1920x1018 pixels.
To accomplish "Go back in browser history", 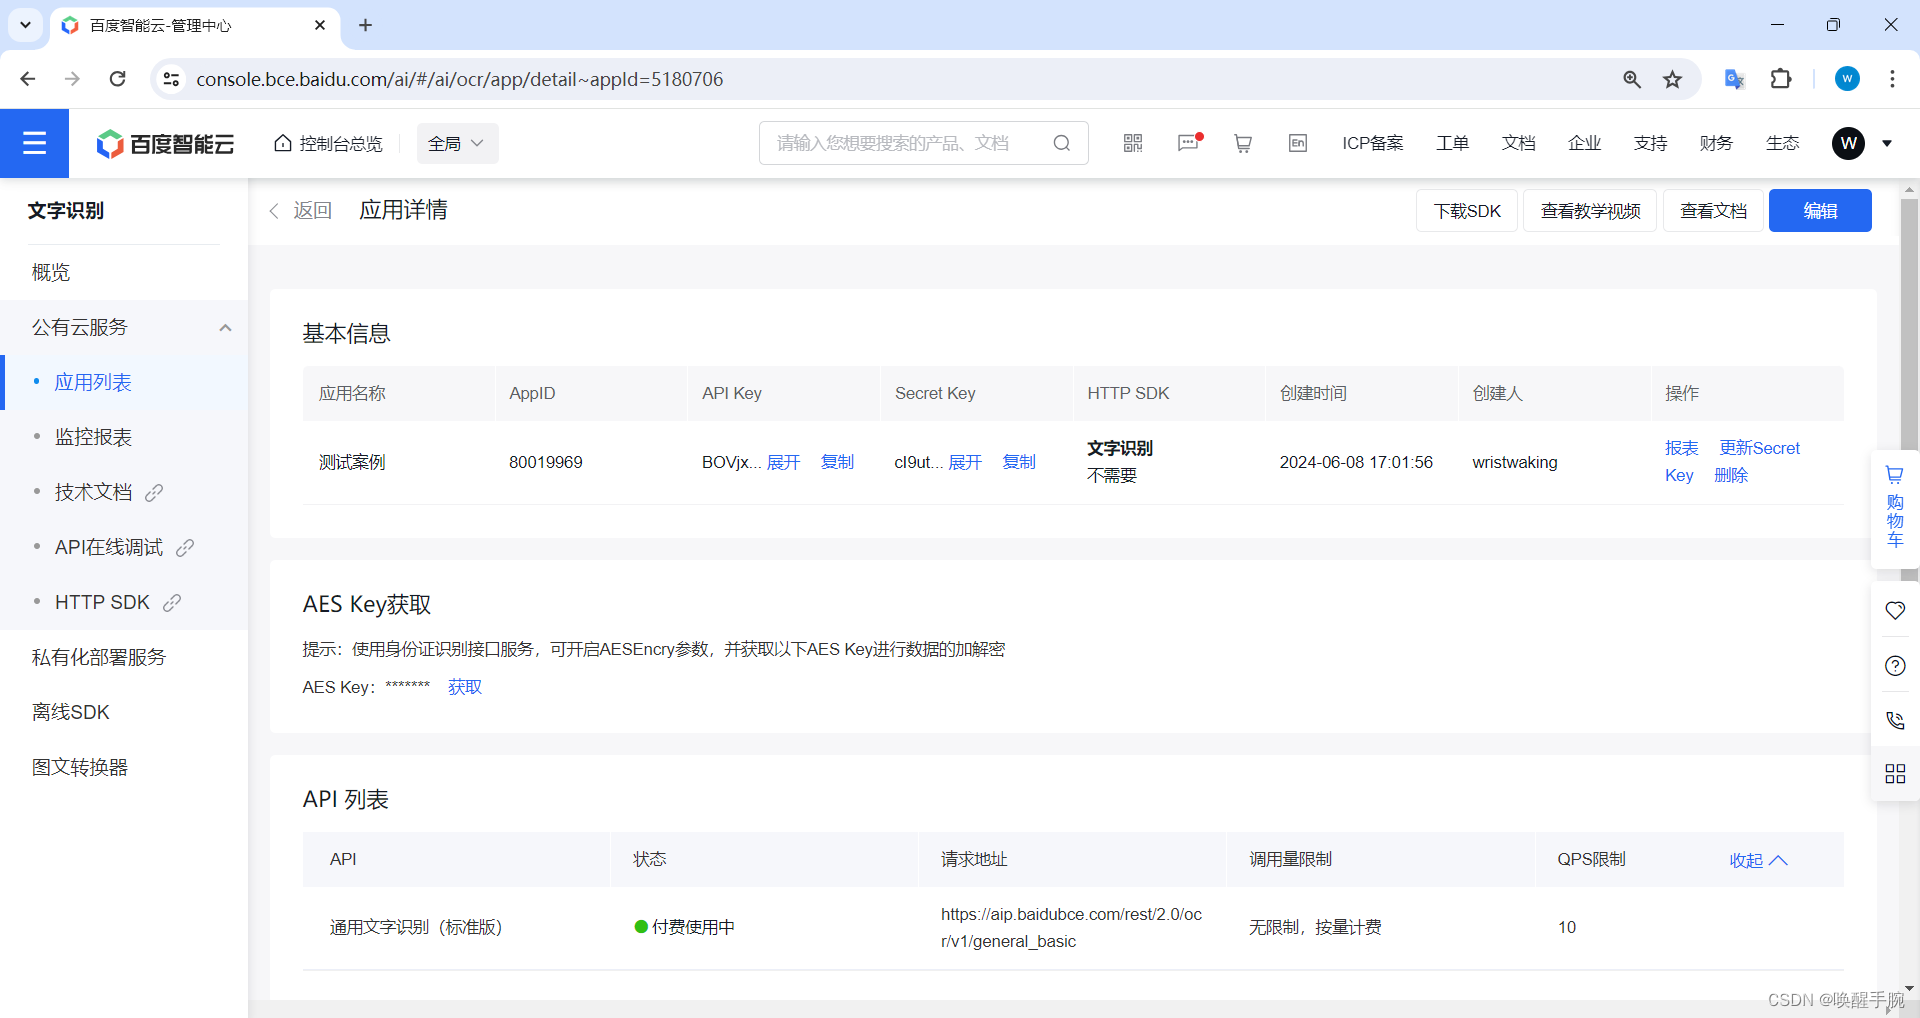I will click(x=28, y=79).
